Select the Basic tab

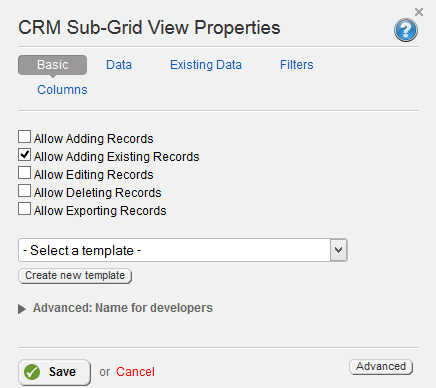pyautogui.click(x=53, y=65)
